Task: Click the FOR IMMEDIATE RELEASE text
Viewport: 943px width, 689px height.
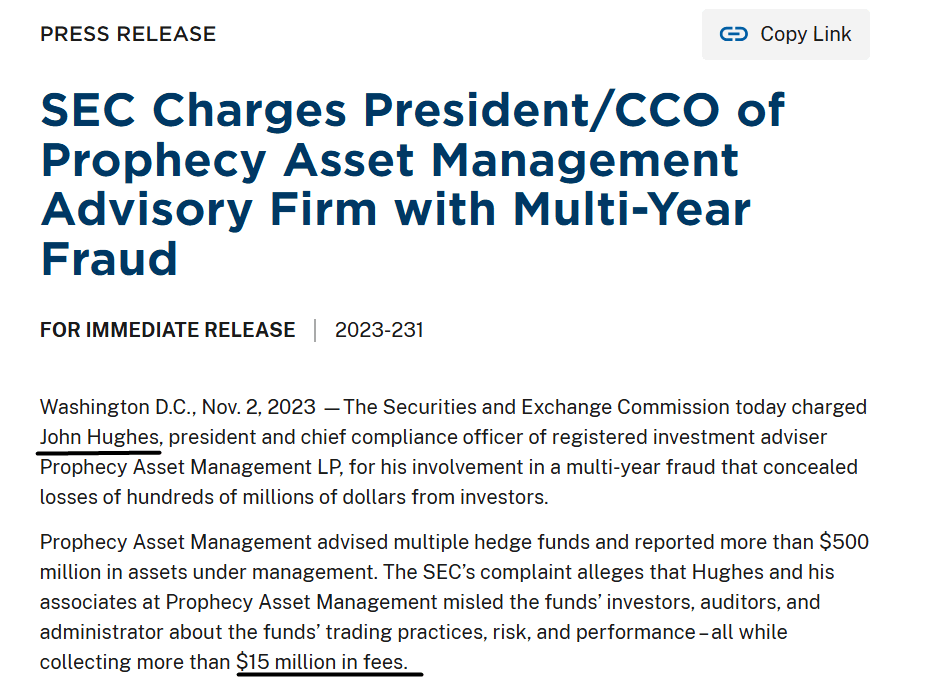Action: click(x=168, y=330)
